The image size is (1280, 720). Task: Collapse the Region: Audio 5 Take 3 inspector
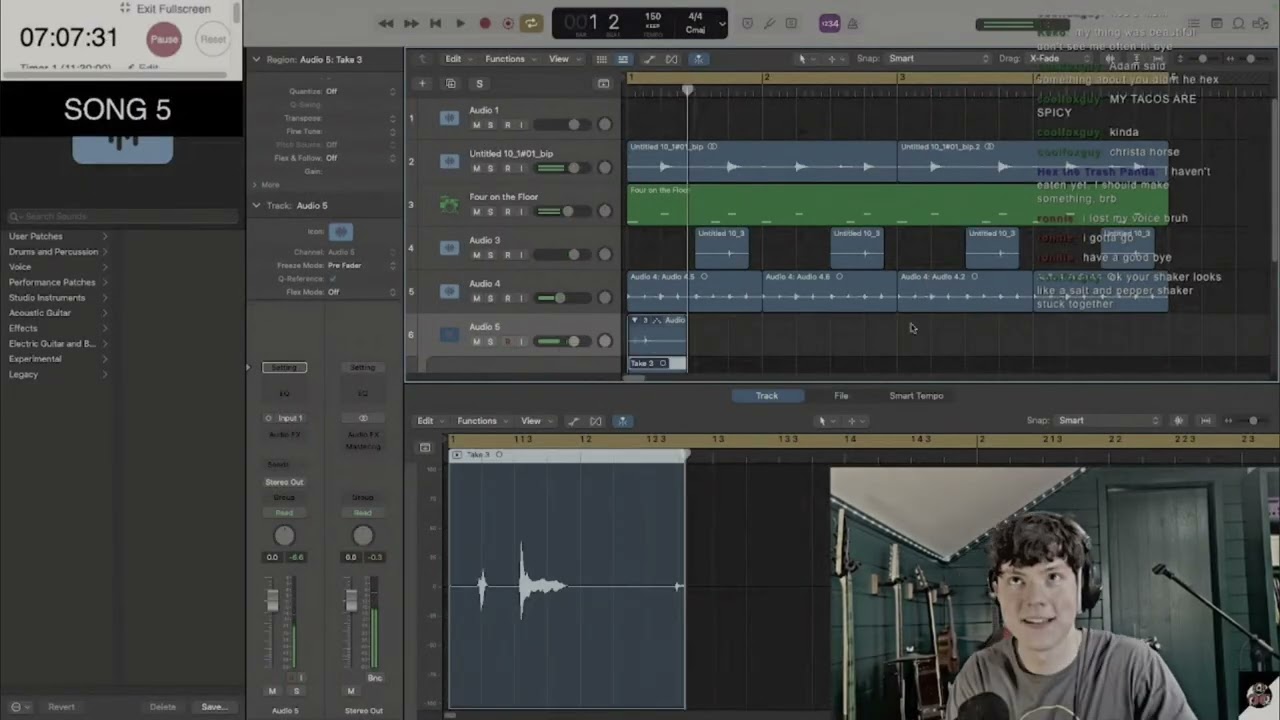256,59
